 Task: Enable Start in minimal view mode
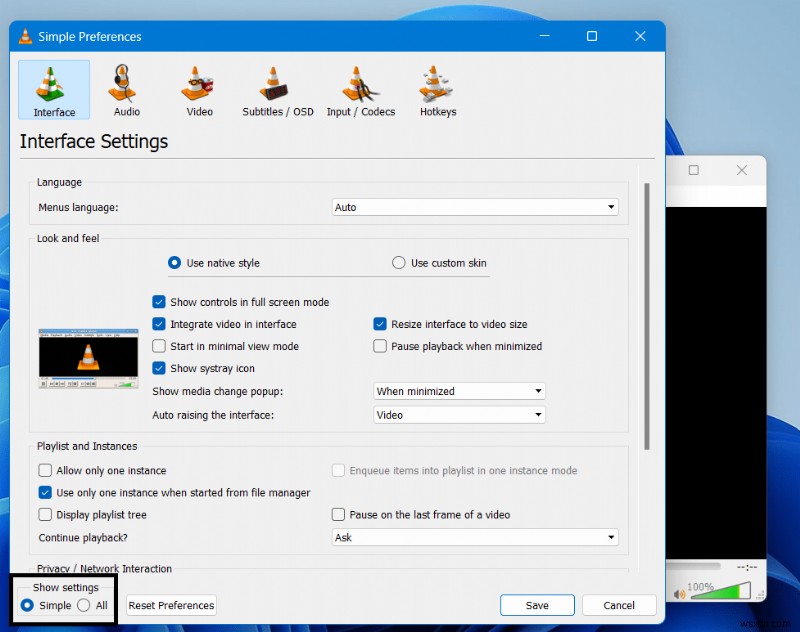click(159, 346)
